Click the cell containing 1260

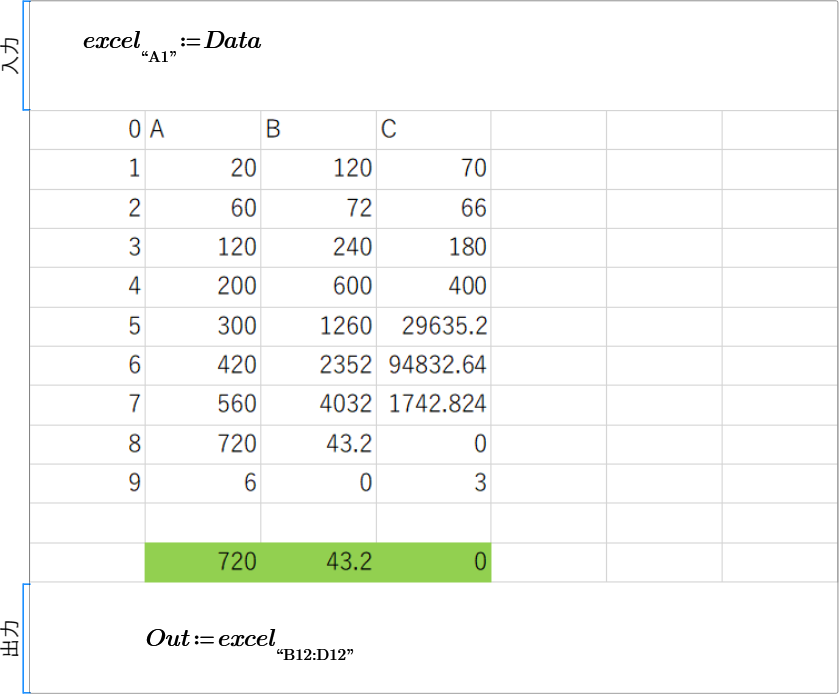coord(319,326)
